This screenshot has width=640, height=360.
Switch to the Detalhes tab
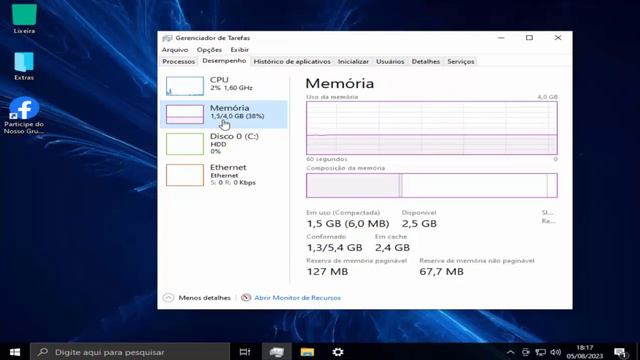pyautogui.click(x=426, y=62)
